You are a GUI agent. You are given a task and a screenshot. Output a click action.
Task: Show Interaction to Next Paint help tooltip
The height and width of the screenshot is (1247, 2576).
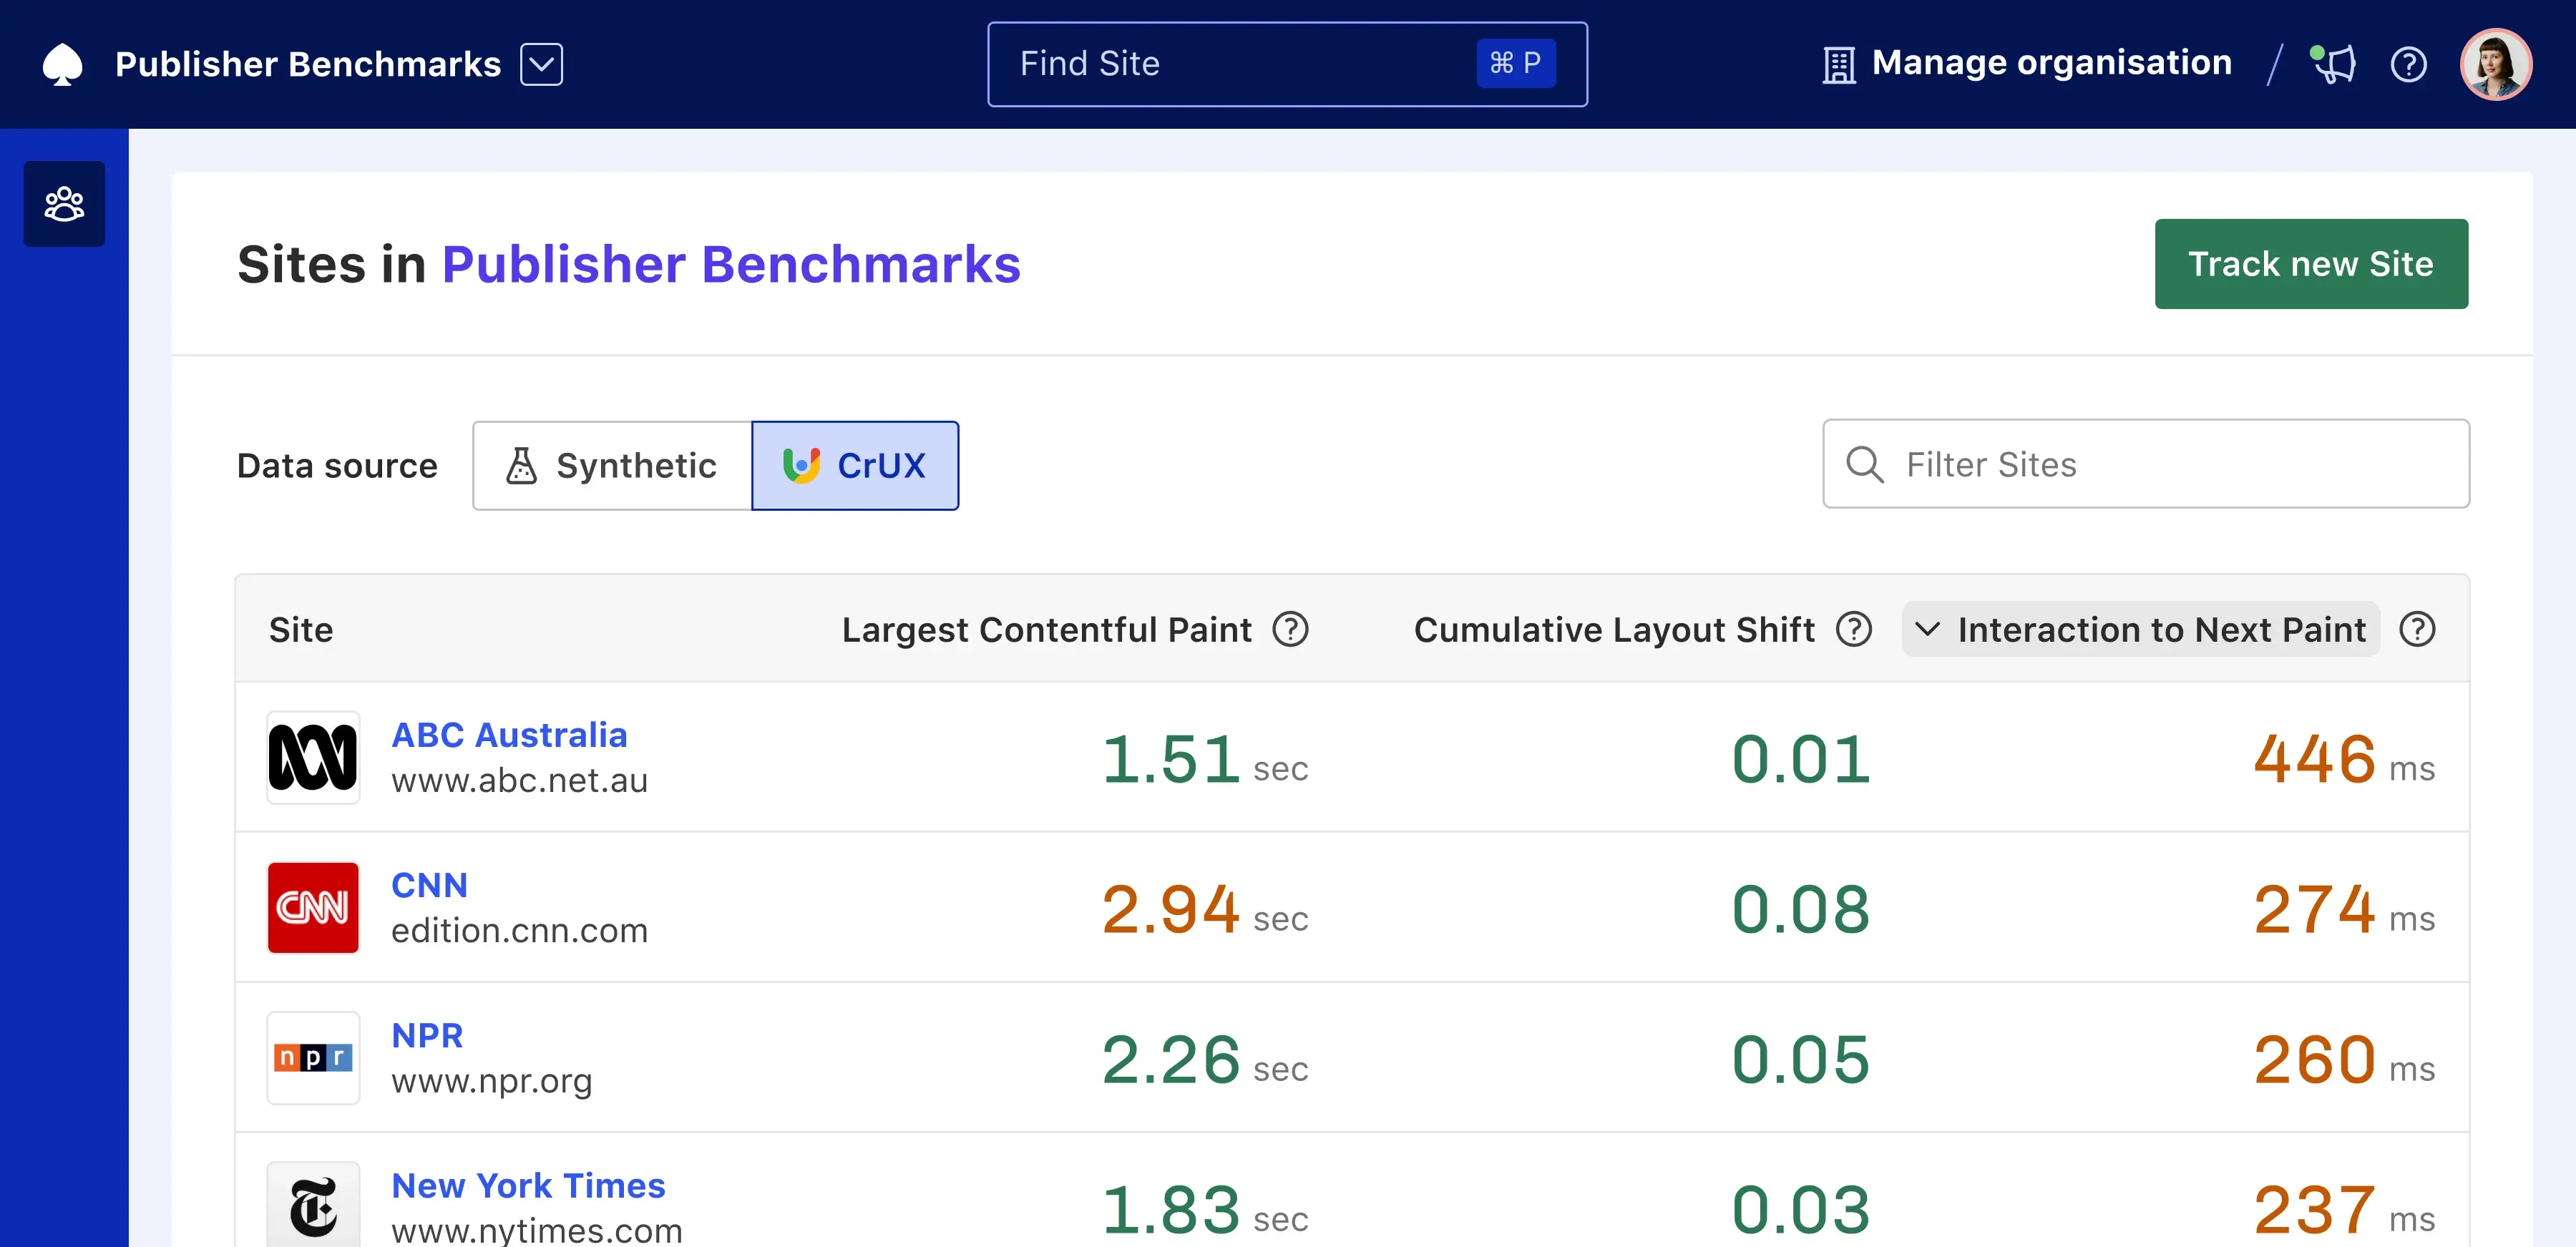pyautogui.click(x=2417, y=630)
